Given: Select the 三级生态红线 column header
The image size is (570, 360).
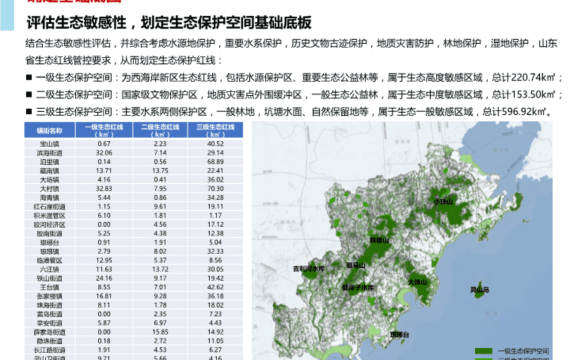Looking at the screenshot, I should click(x=216, y=130).
